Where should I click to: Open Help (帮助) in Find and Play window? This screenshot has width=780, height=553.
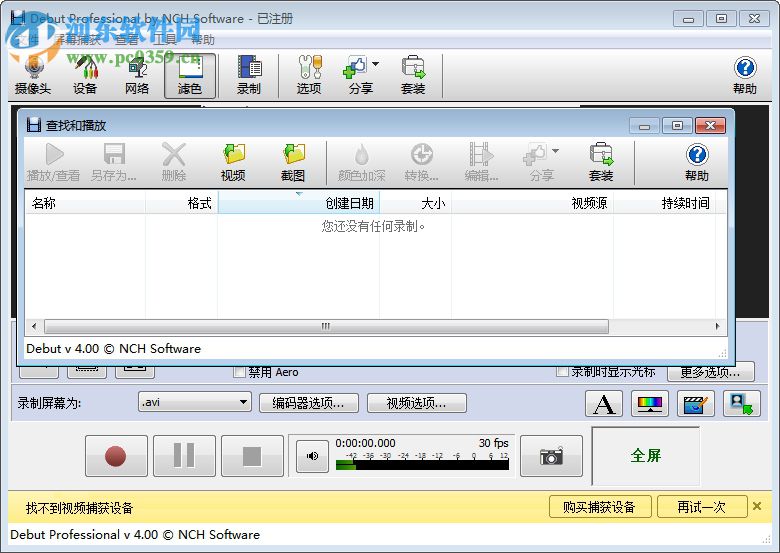pos(697,162)
